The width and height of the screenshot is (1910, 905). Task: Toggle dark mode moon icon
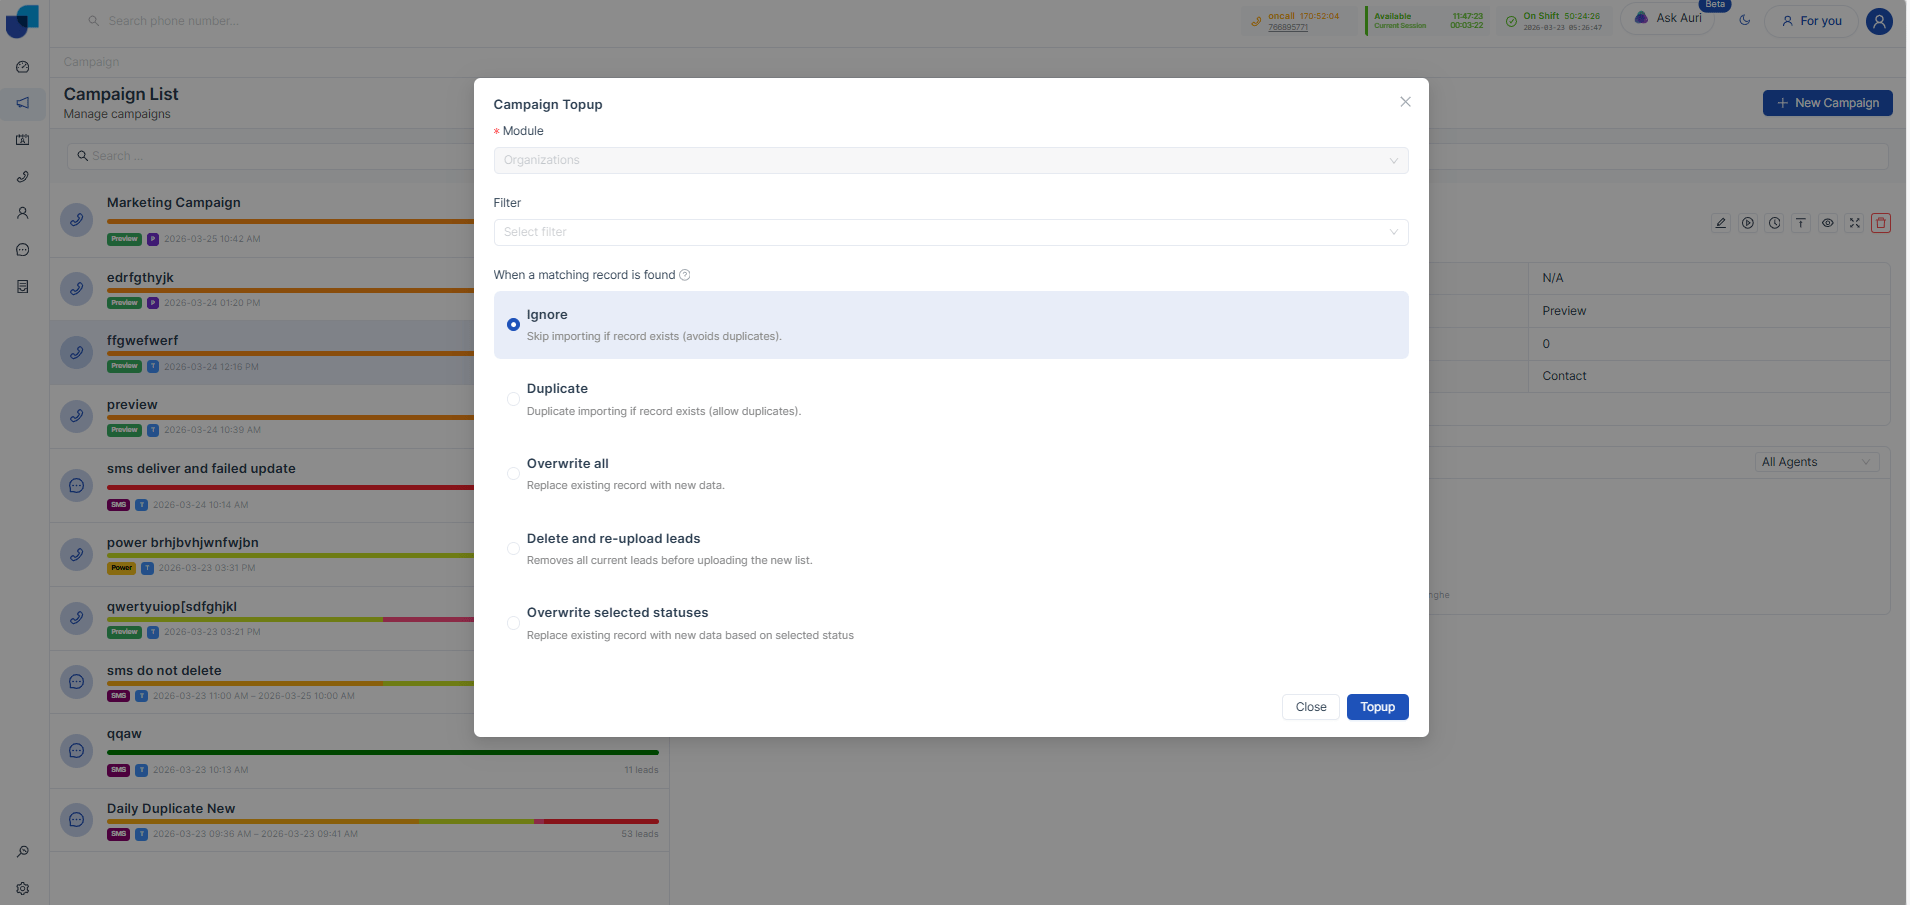tap(1745, 20)
